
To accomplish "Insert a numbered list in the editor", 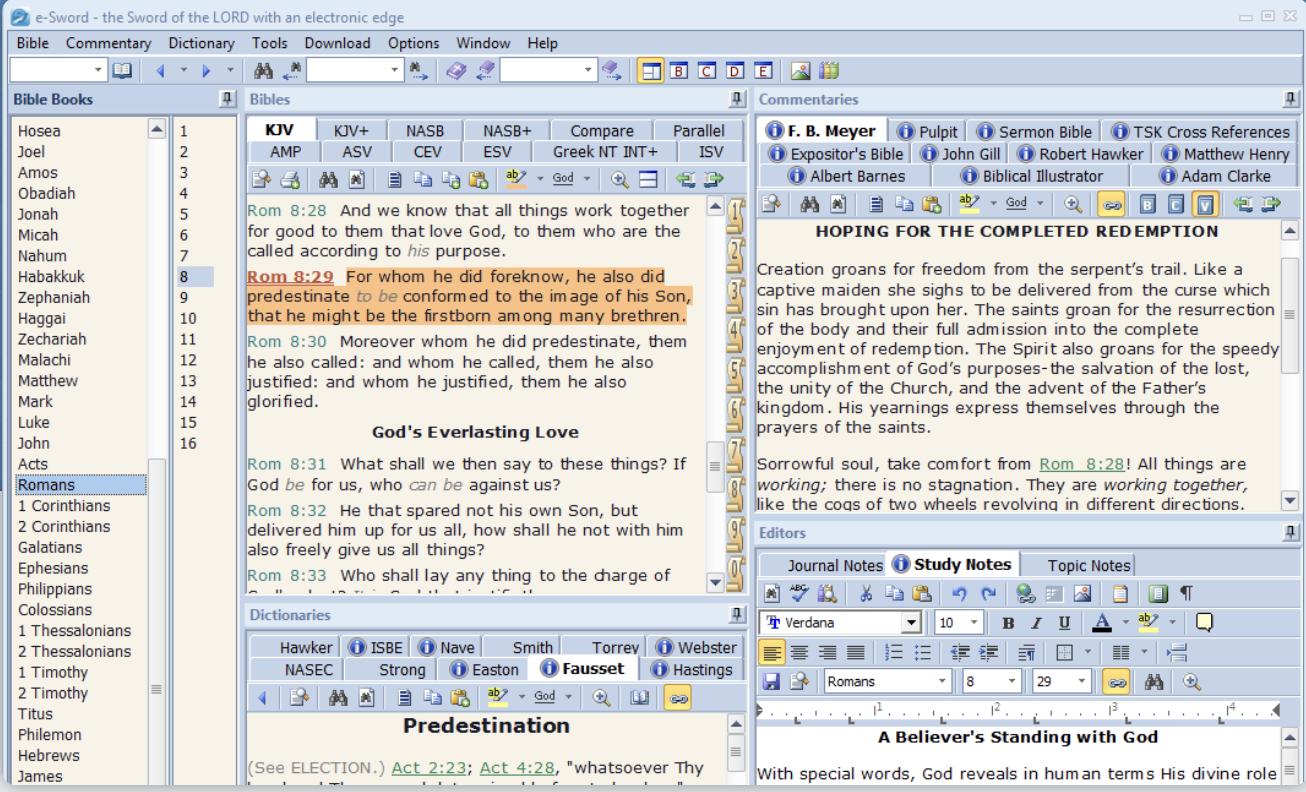I will coord(894,652).
